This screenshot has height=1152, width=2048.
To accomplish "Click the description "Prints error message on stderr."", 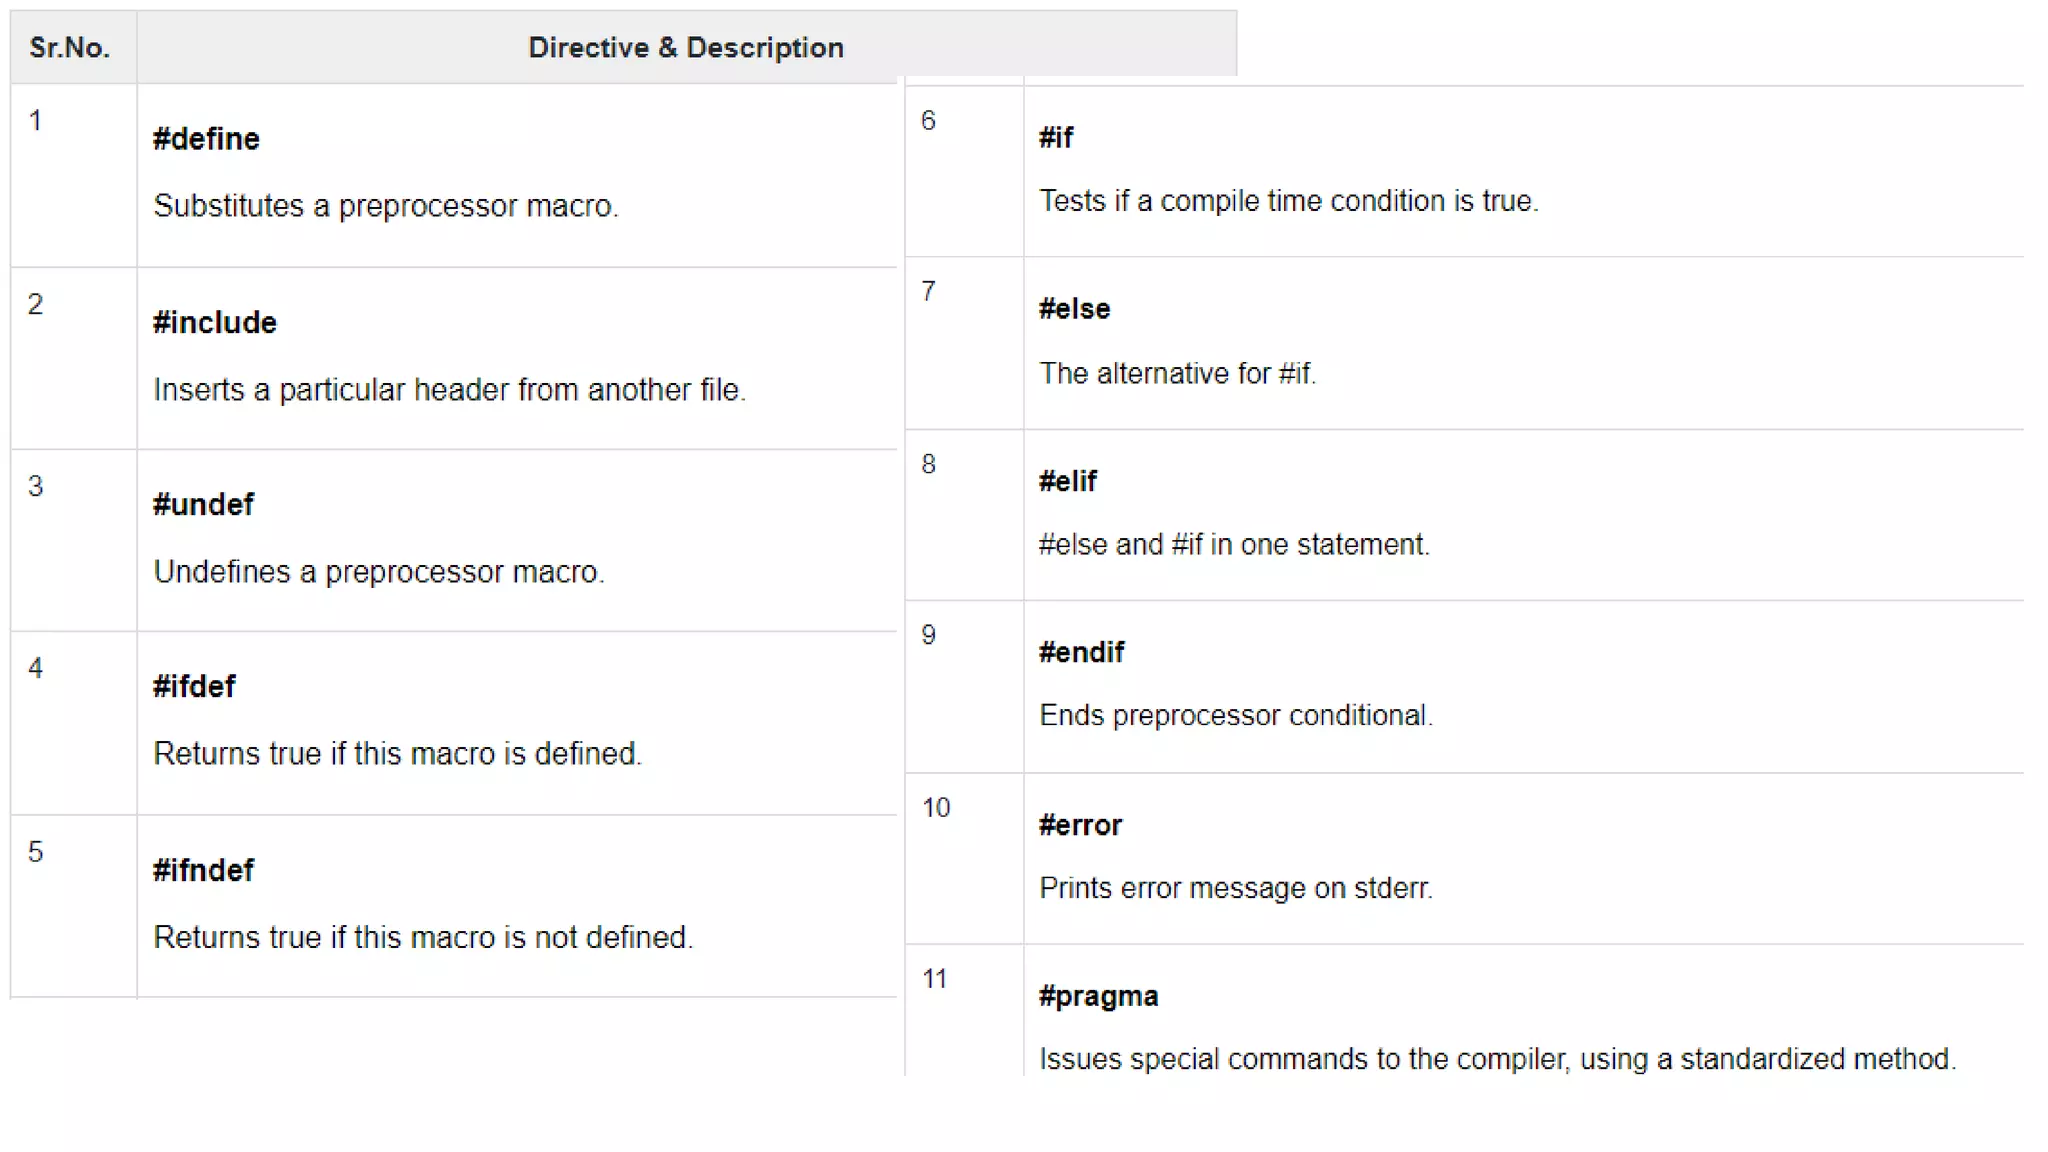I will [1236, 888].
